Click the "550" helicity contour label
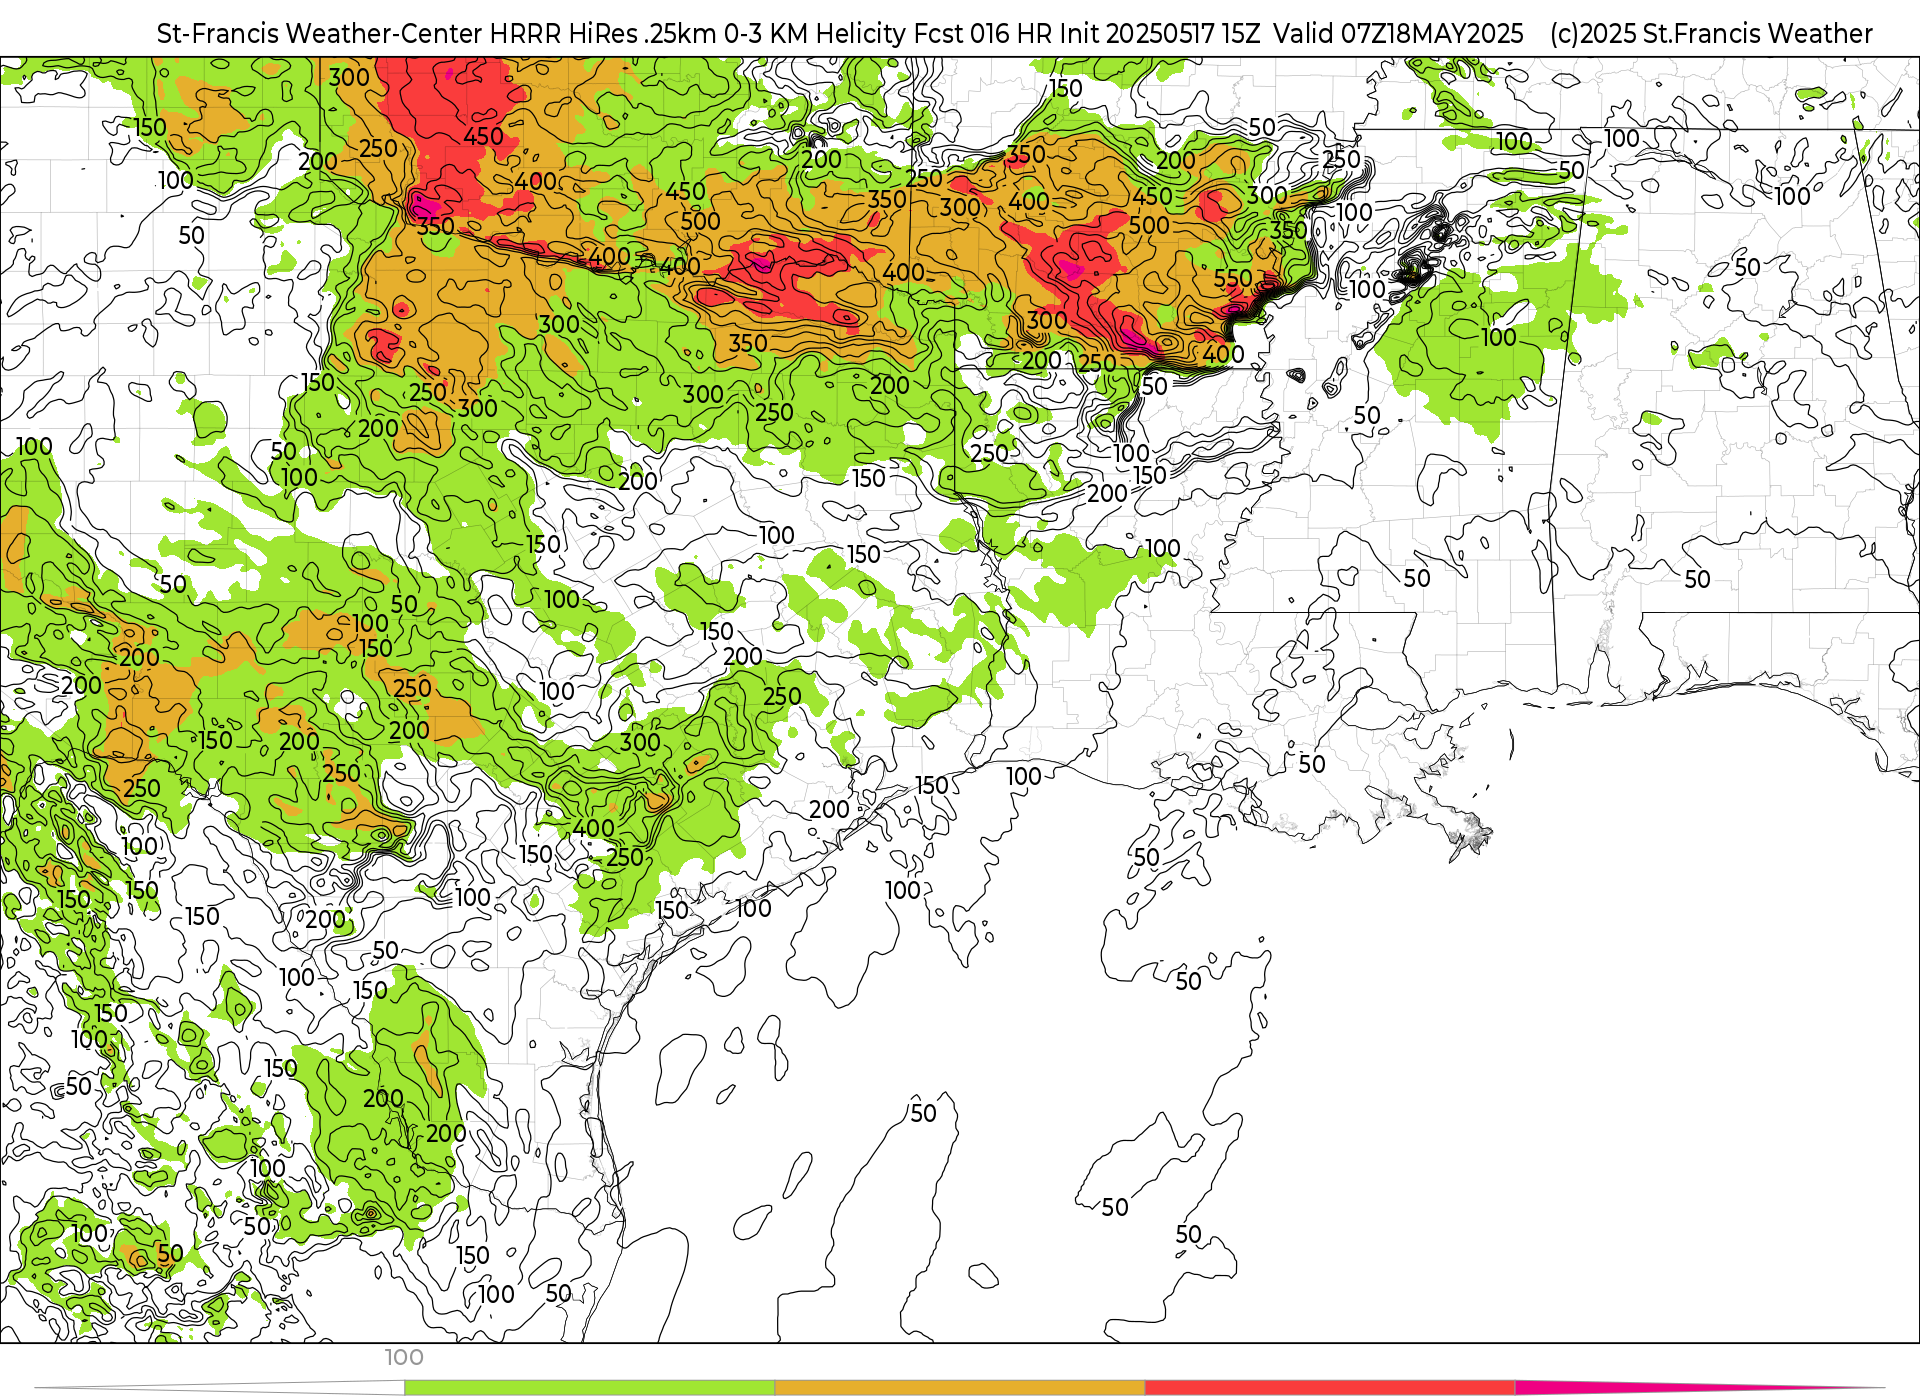 pos(1233,278)
